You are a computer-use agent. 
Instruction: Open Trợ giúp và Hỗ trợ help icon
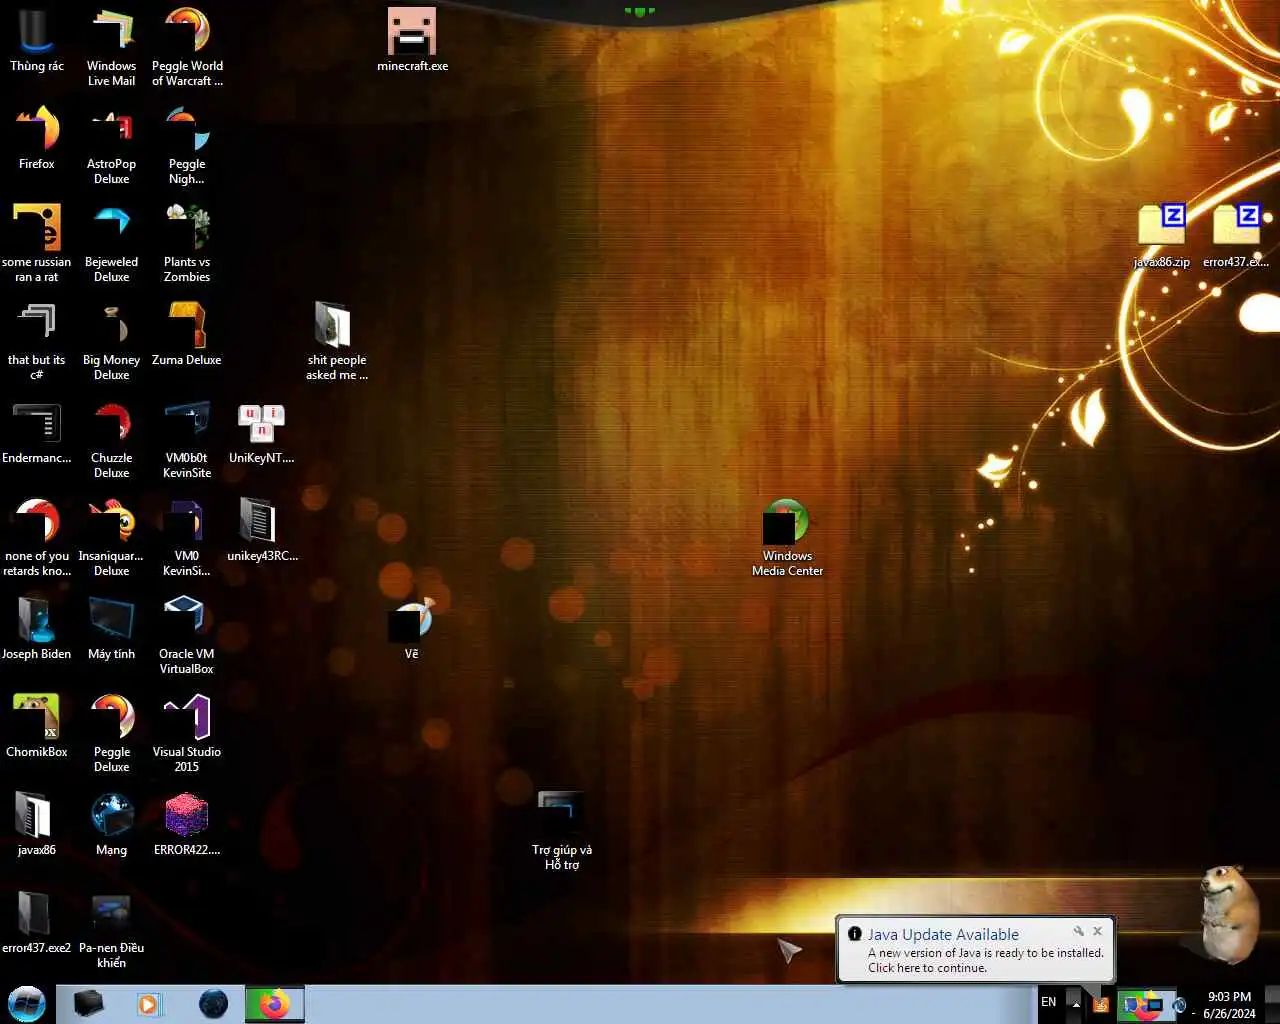pyautogui.click(x=562, y=831)
